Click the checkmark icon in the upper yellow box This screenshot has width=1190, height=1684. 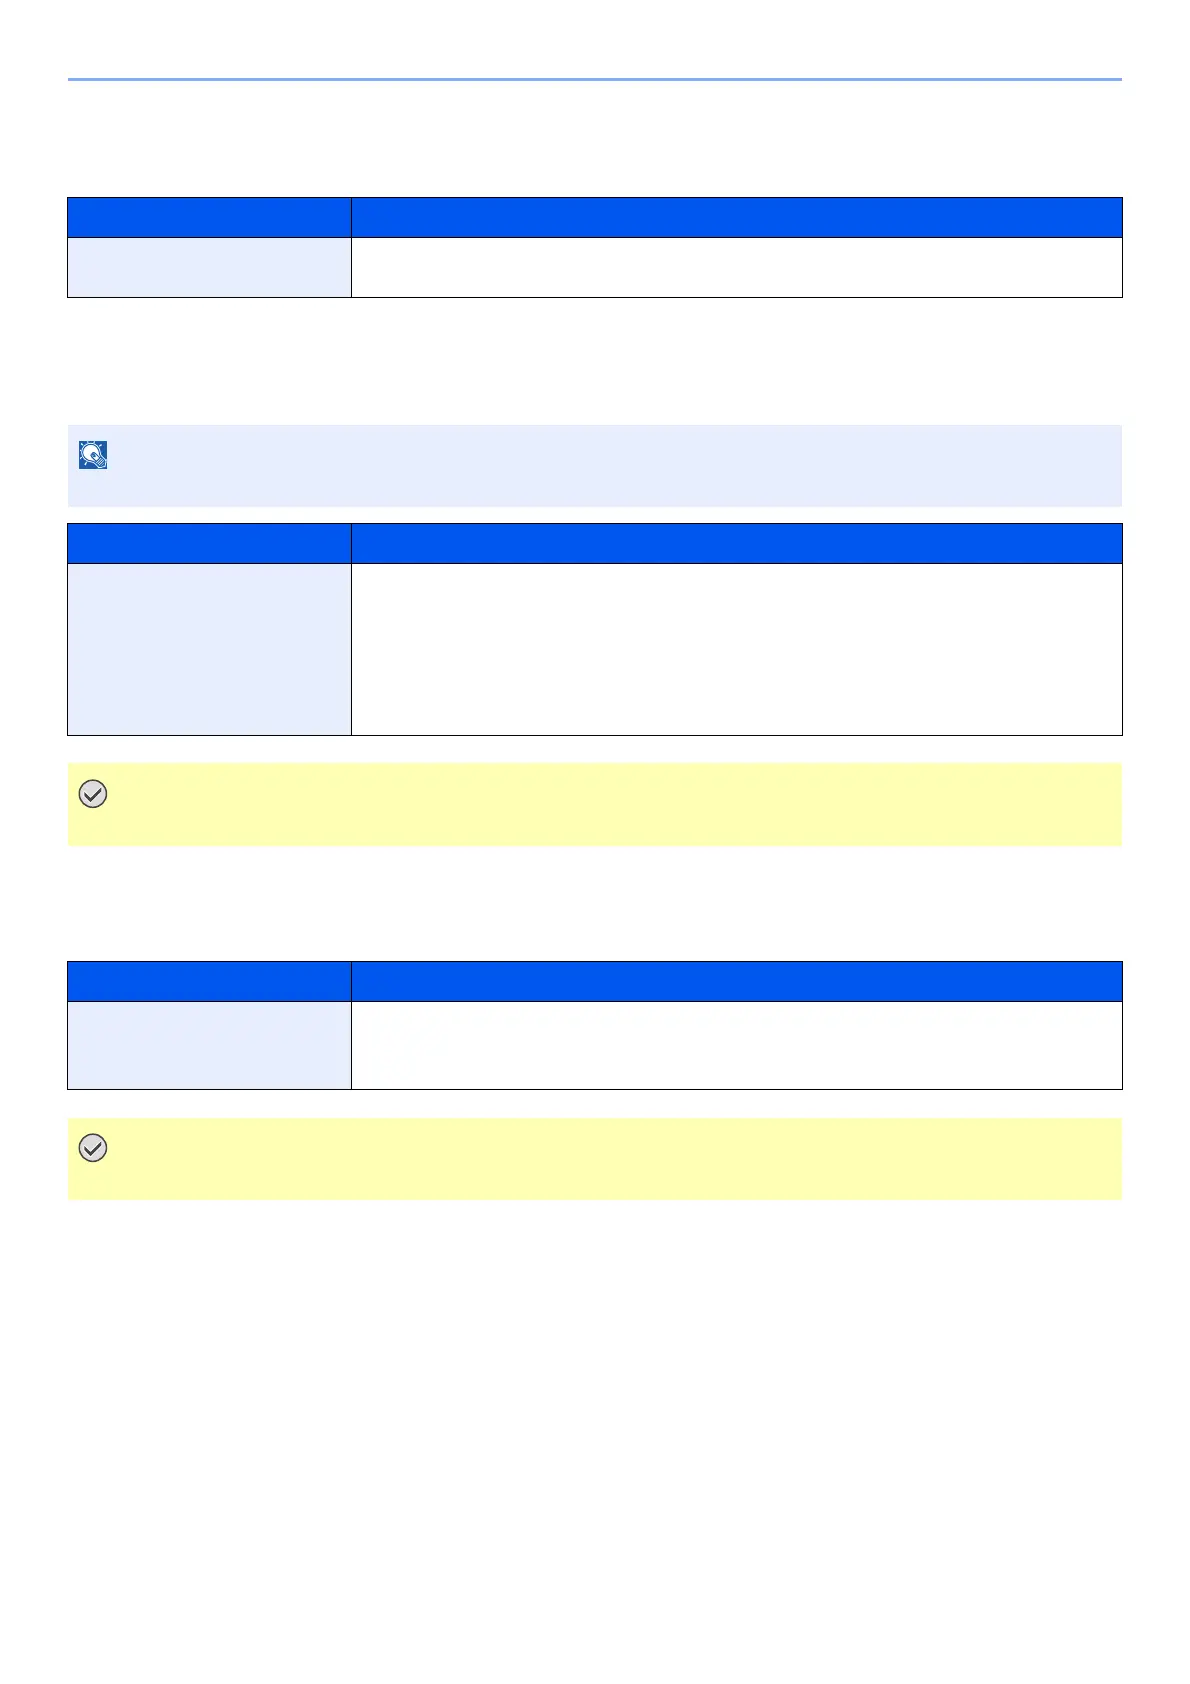(93, 795)
